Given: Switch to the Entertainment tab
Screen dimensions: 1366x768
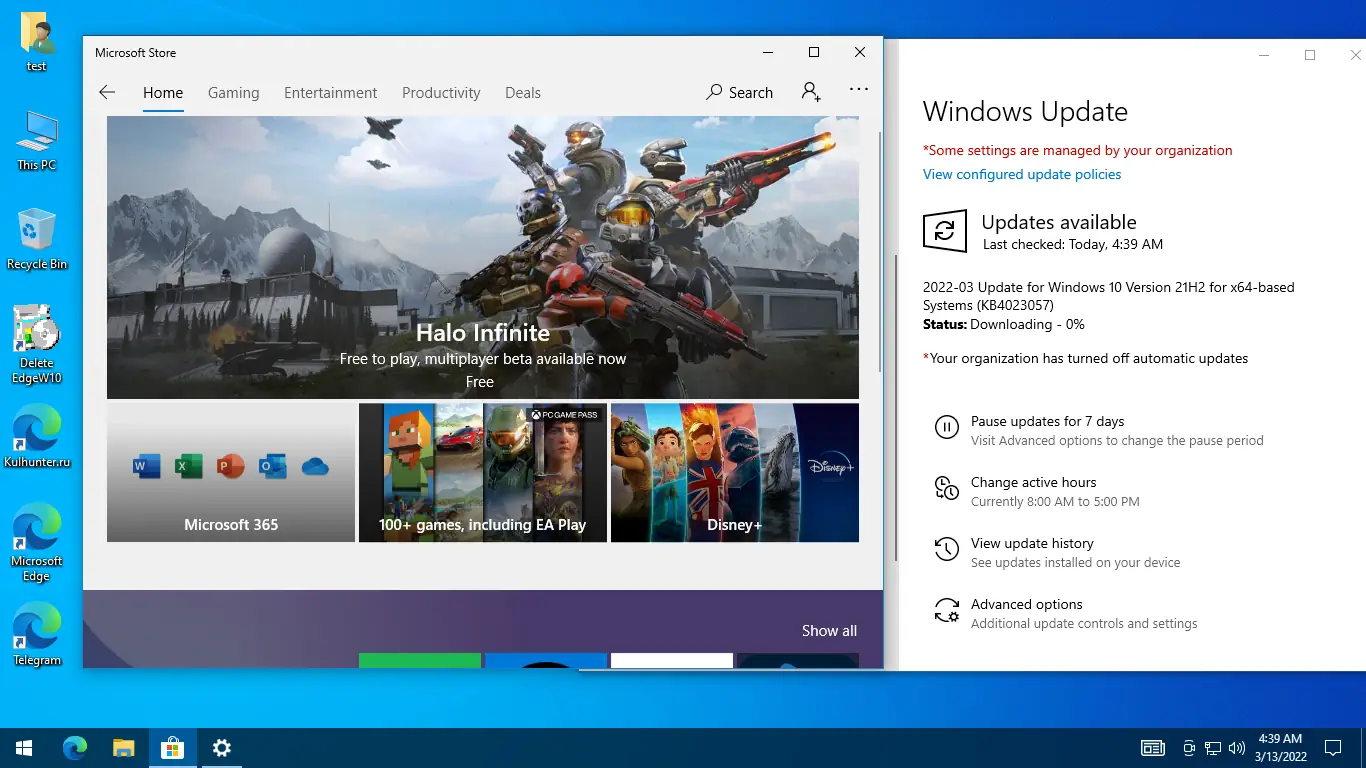Looking at the screenshot, I should [331, 93].
